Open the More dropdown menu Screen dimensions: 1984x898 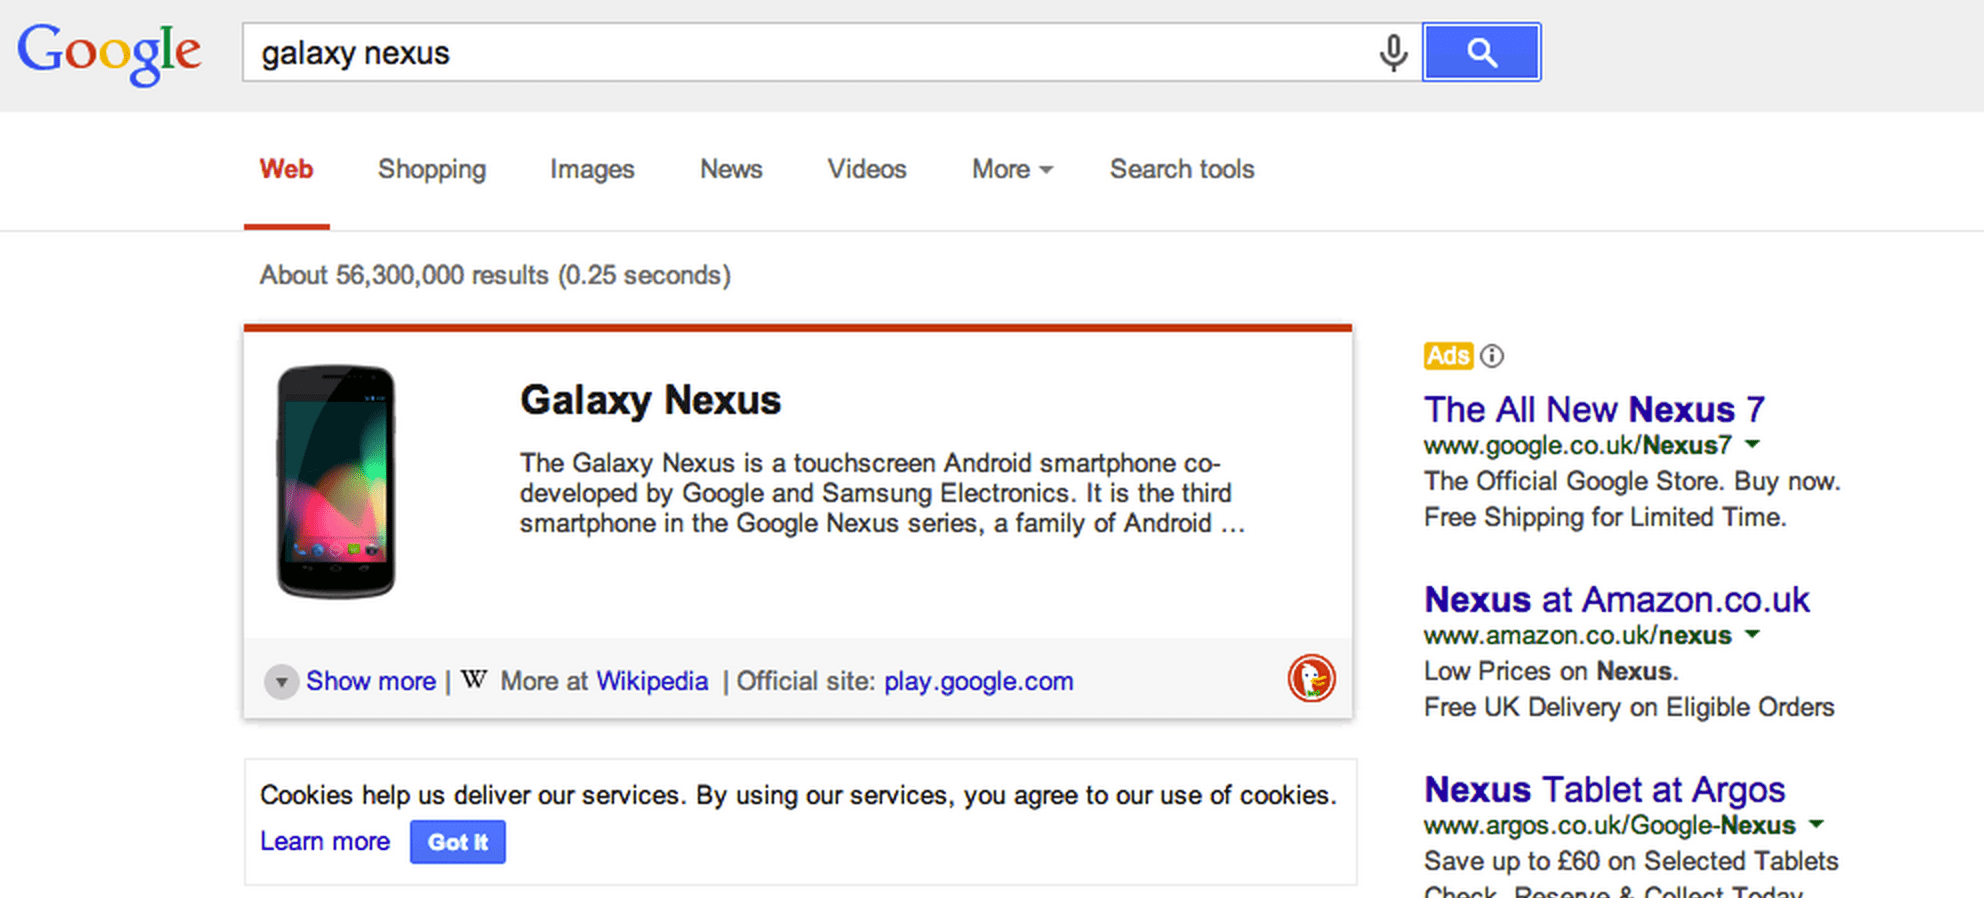pyautogui.click(x=1012, y=169)
